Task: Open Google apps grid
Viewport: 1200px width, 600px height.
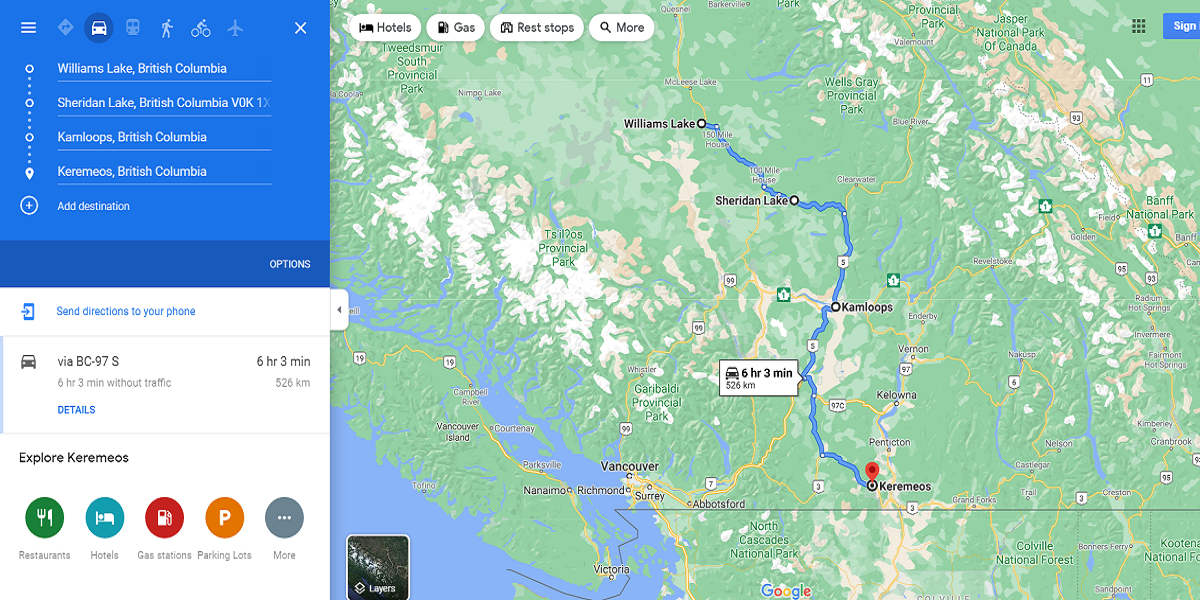Action: 1138,27
